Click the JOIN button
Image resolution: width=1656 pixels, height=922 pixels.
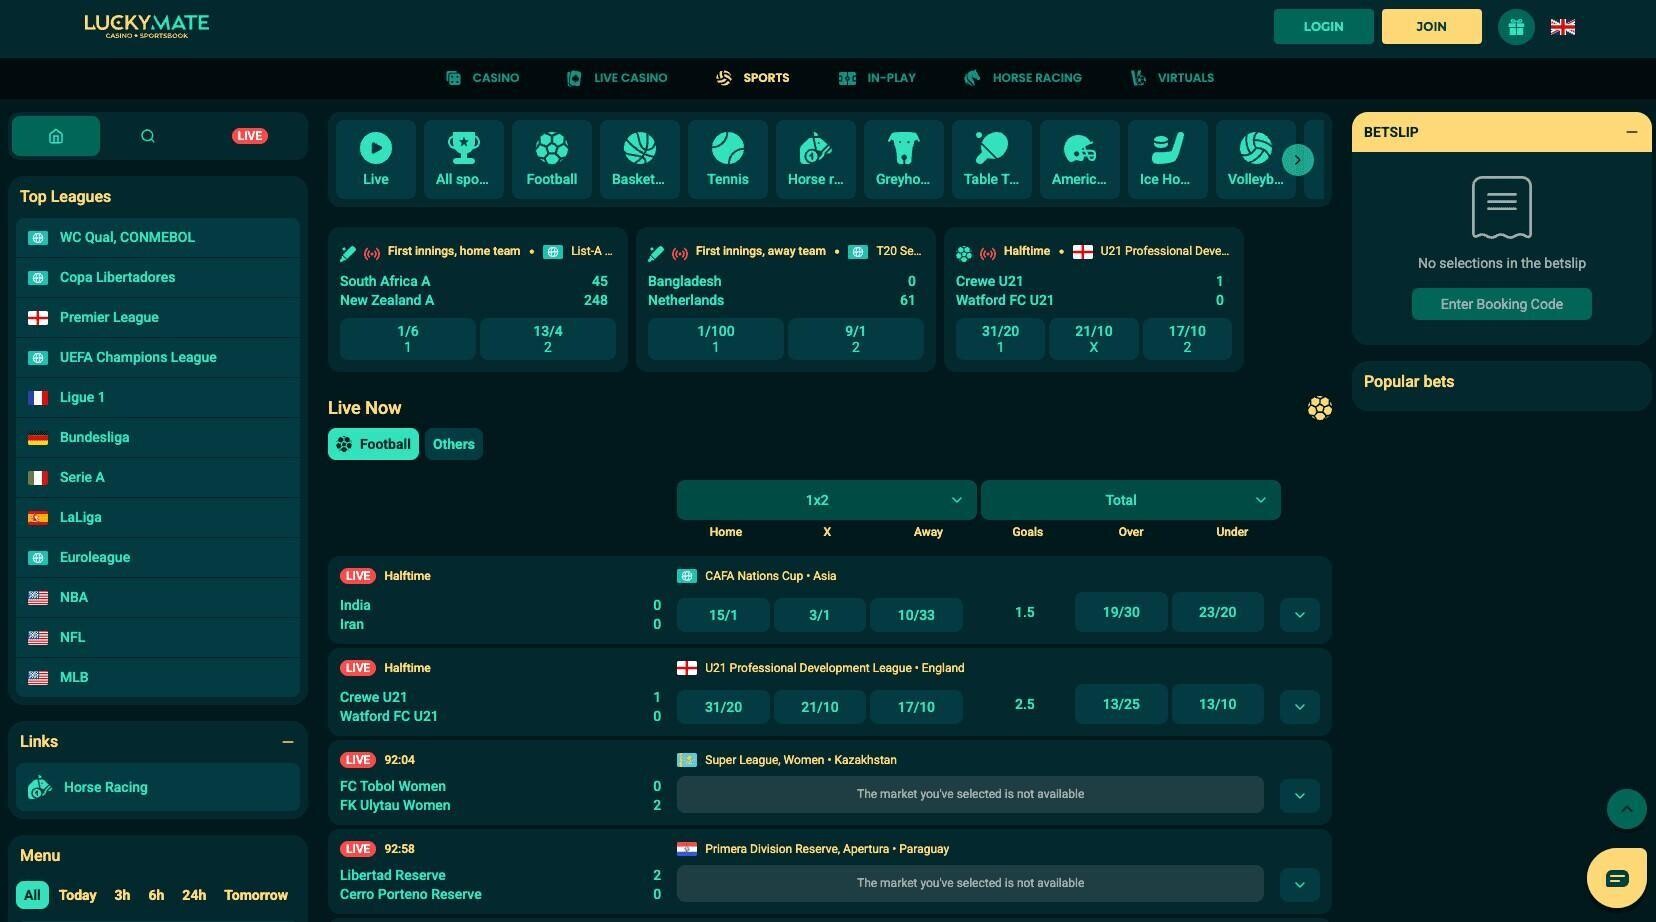pos(1431,27)
